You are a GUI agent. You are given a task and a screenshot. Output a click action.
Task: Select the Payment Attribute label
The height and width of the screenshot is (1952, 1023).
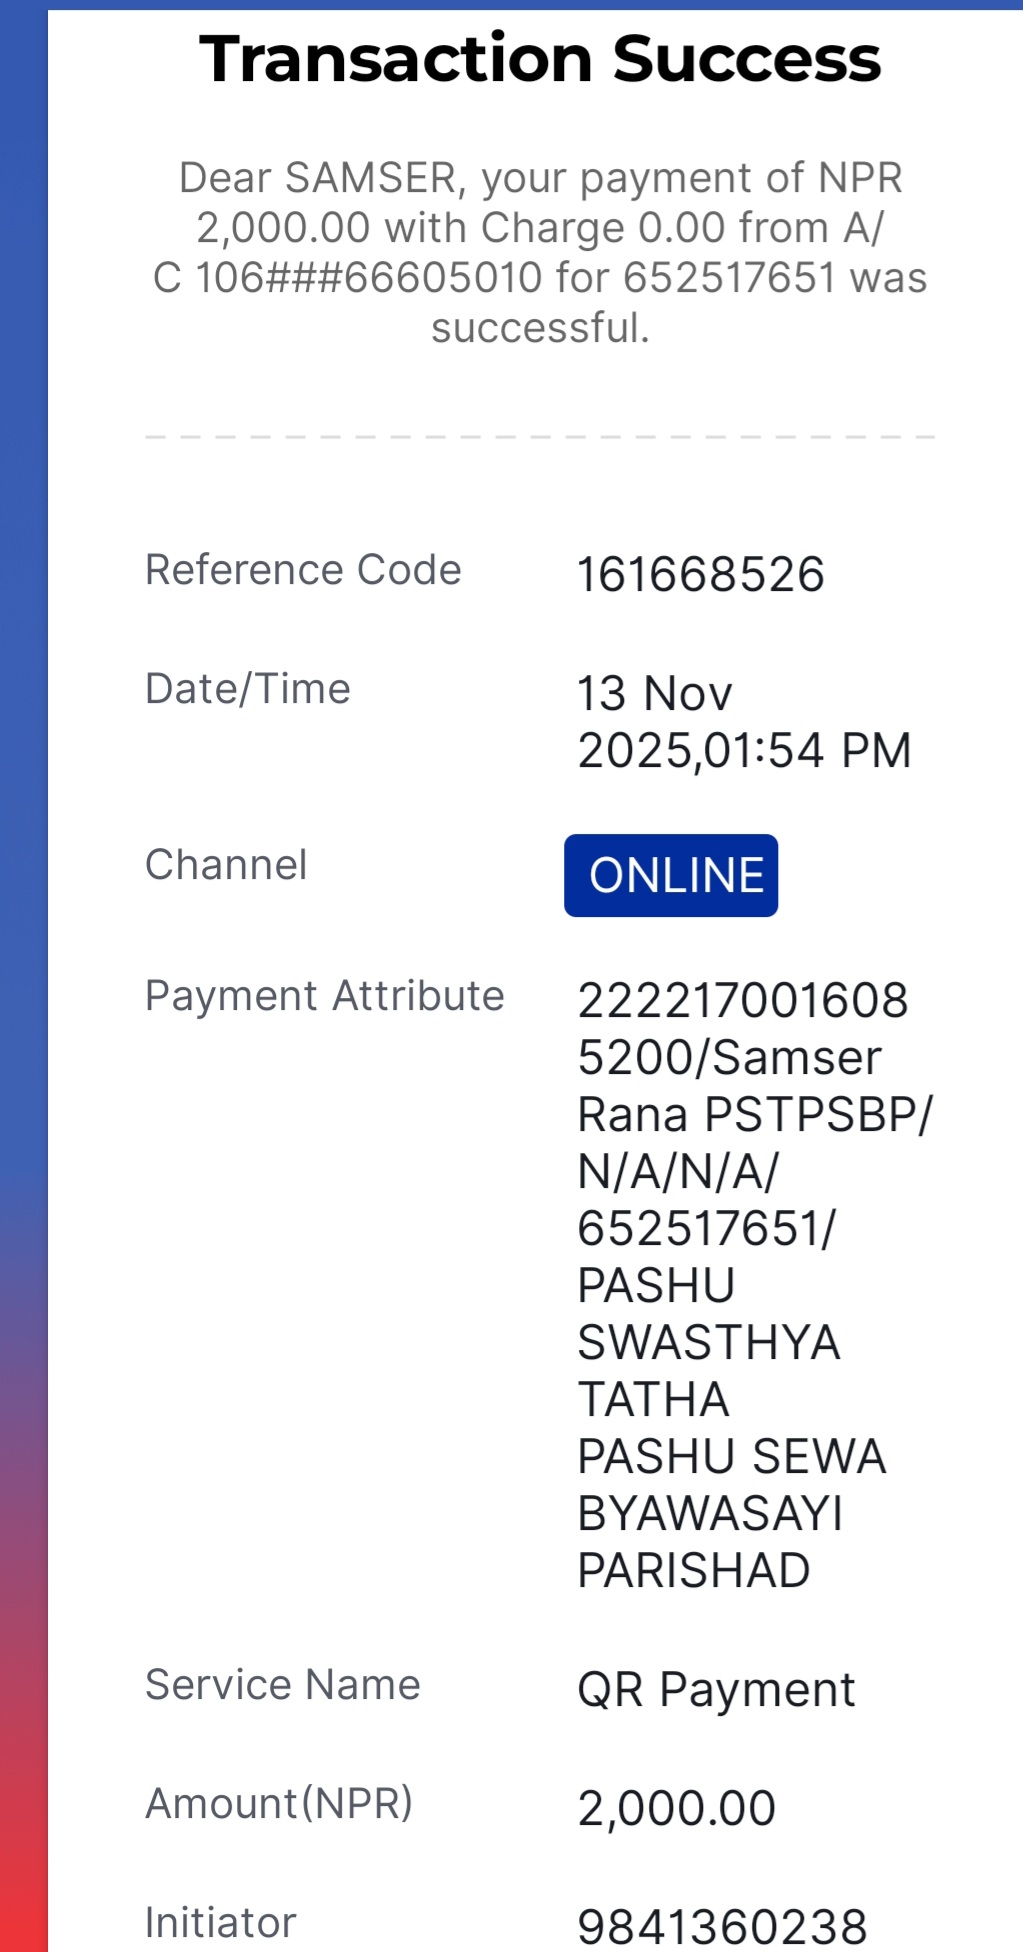tap(325, 996)
